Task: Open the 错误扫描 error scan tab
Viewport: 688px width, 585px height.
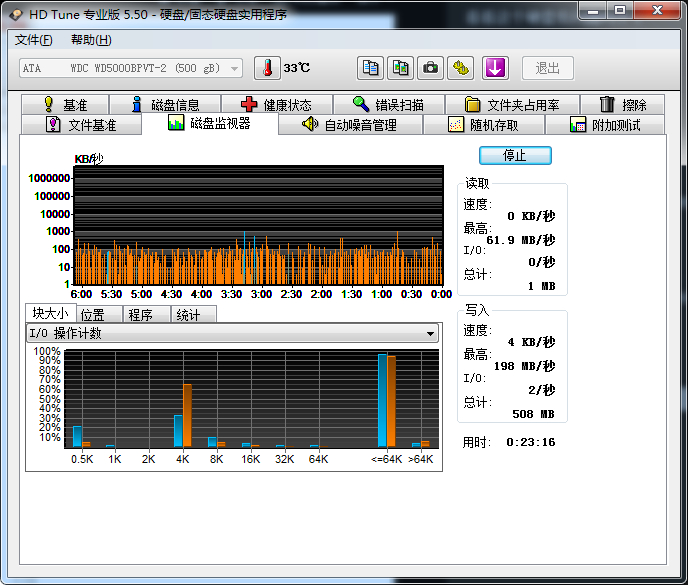Action: [388, 105]
